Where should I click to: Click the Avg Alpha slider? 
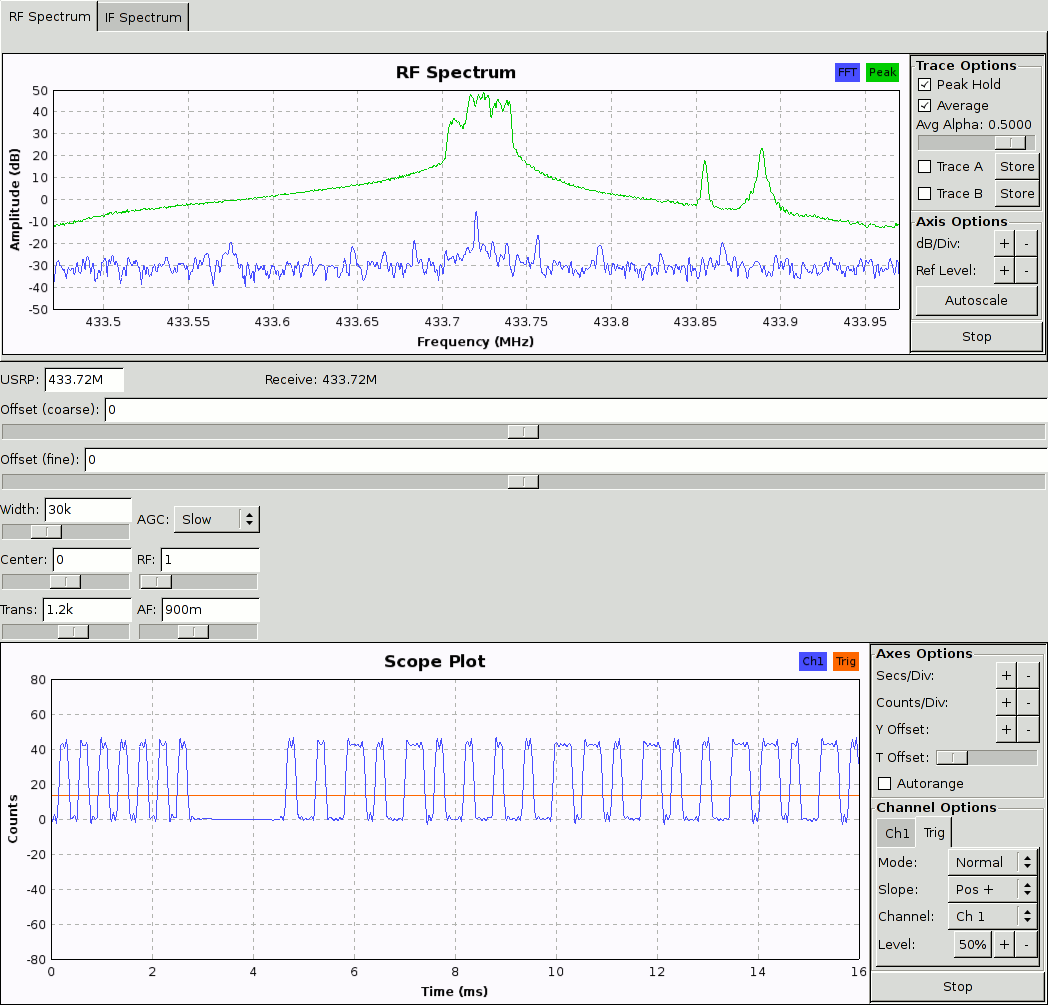(x=976, y=143)
